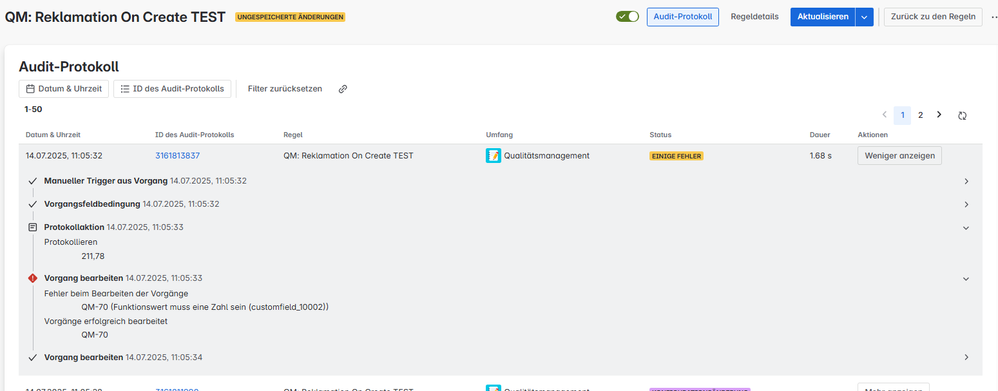Screen dimensions: 998x391
Task: Click checkmark beside Vorgangsfeldbedingung
Action: tap(33, 204)
